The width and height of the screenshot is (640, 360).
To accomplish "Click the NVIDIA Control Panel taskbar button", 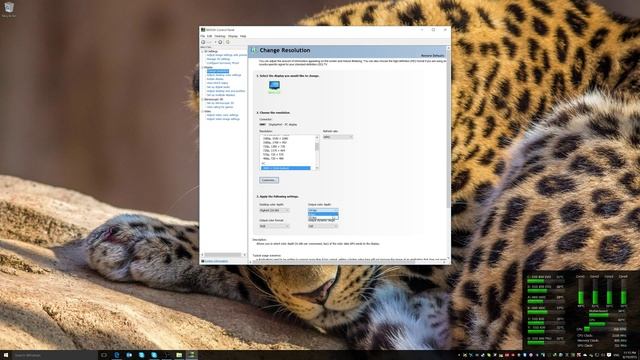I will pos(191,355).
